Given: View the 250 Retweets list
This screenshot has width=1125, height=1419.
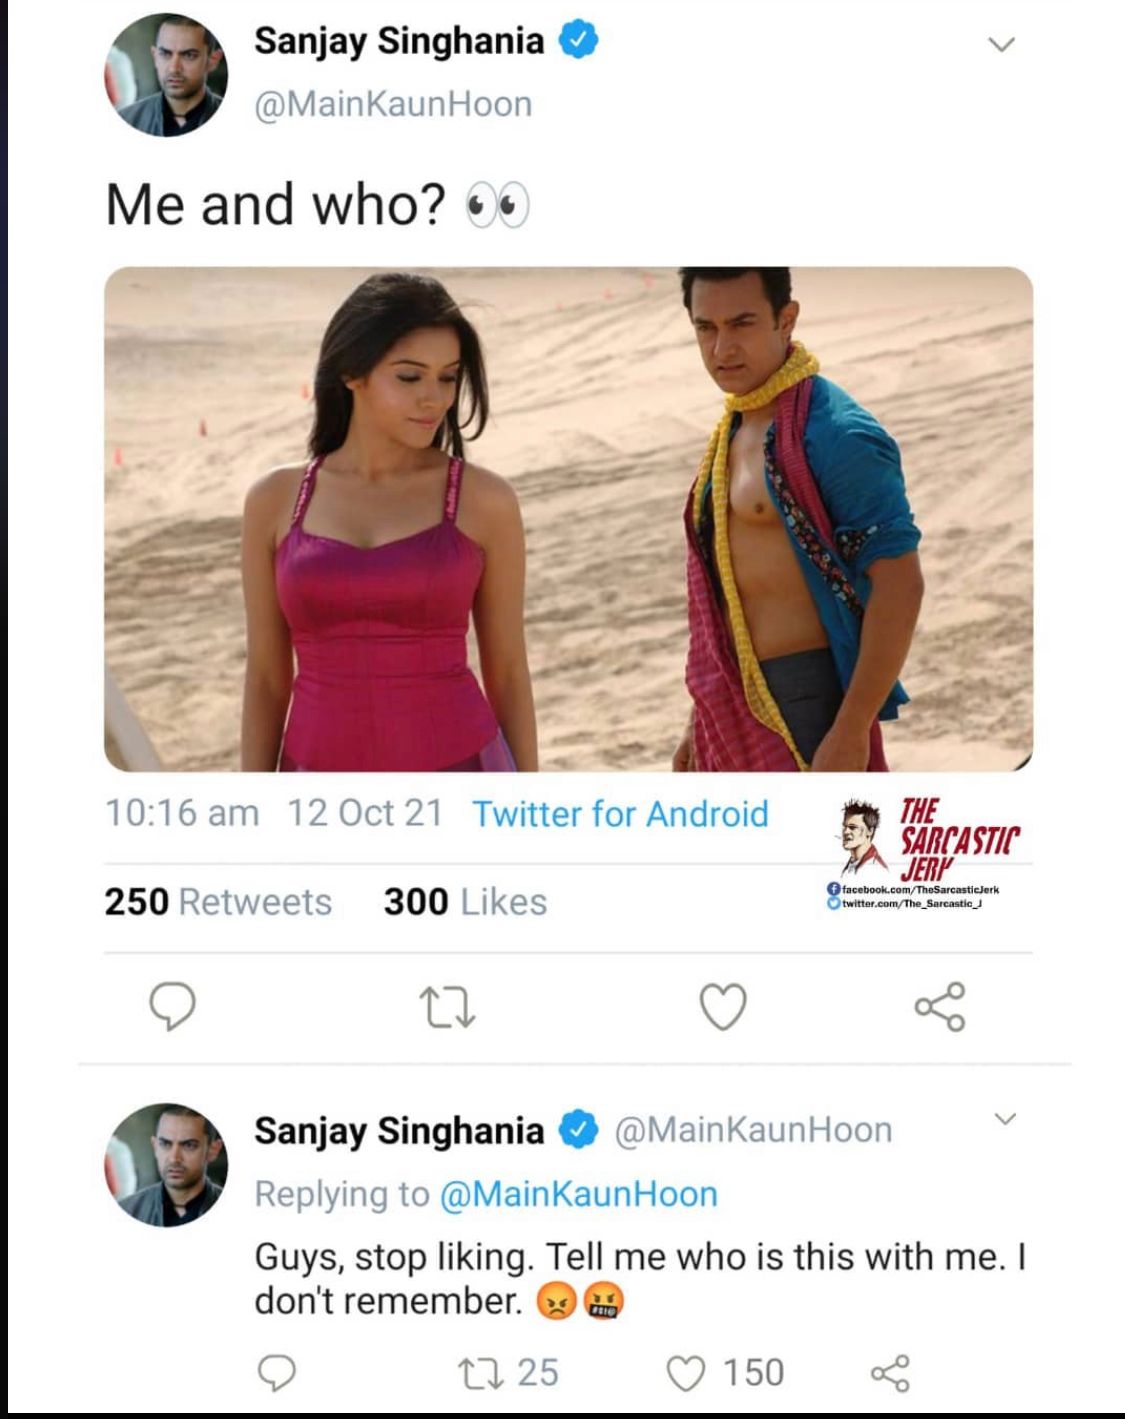Looking at the screenshot, I should pos(218,902).
